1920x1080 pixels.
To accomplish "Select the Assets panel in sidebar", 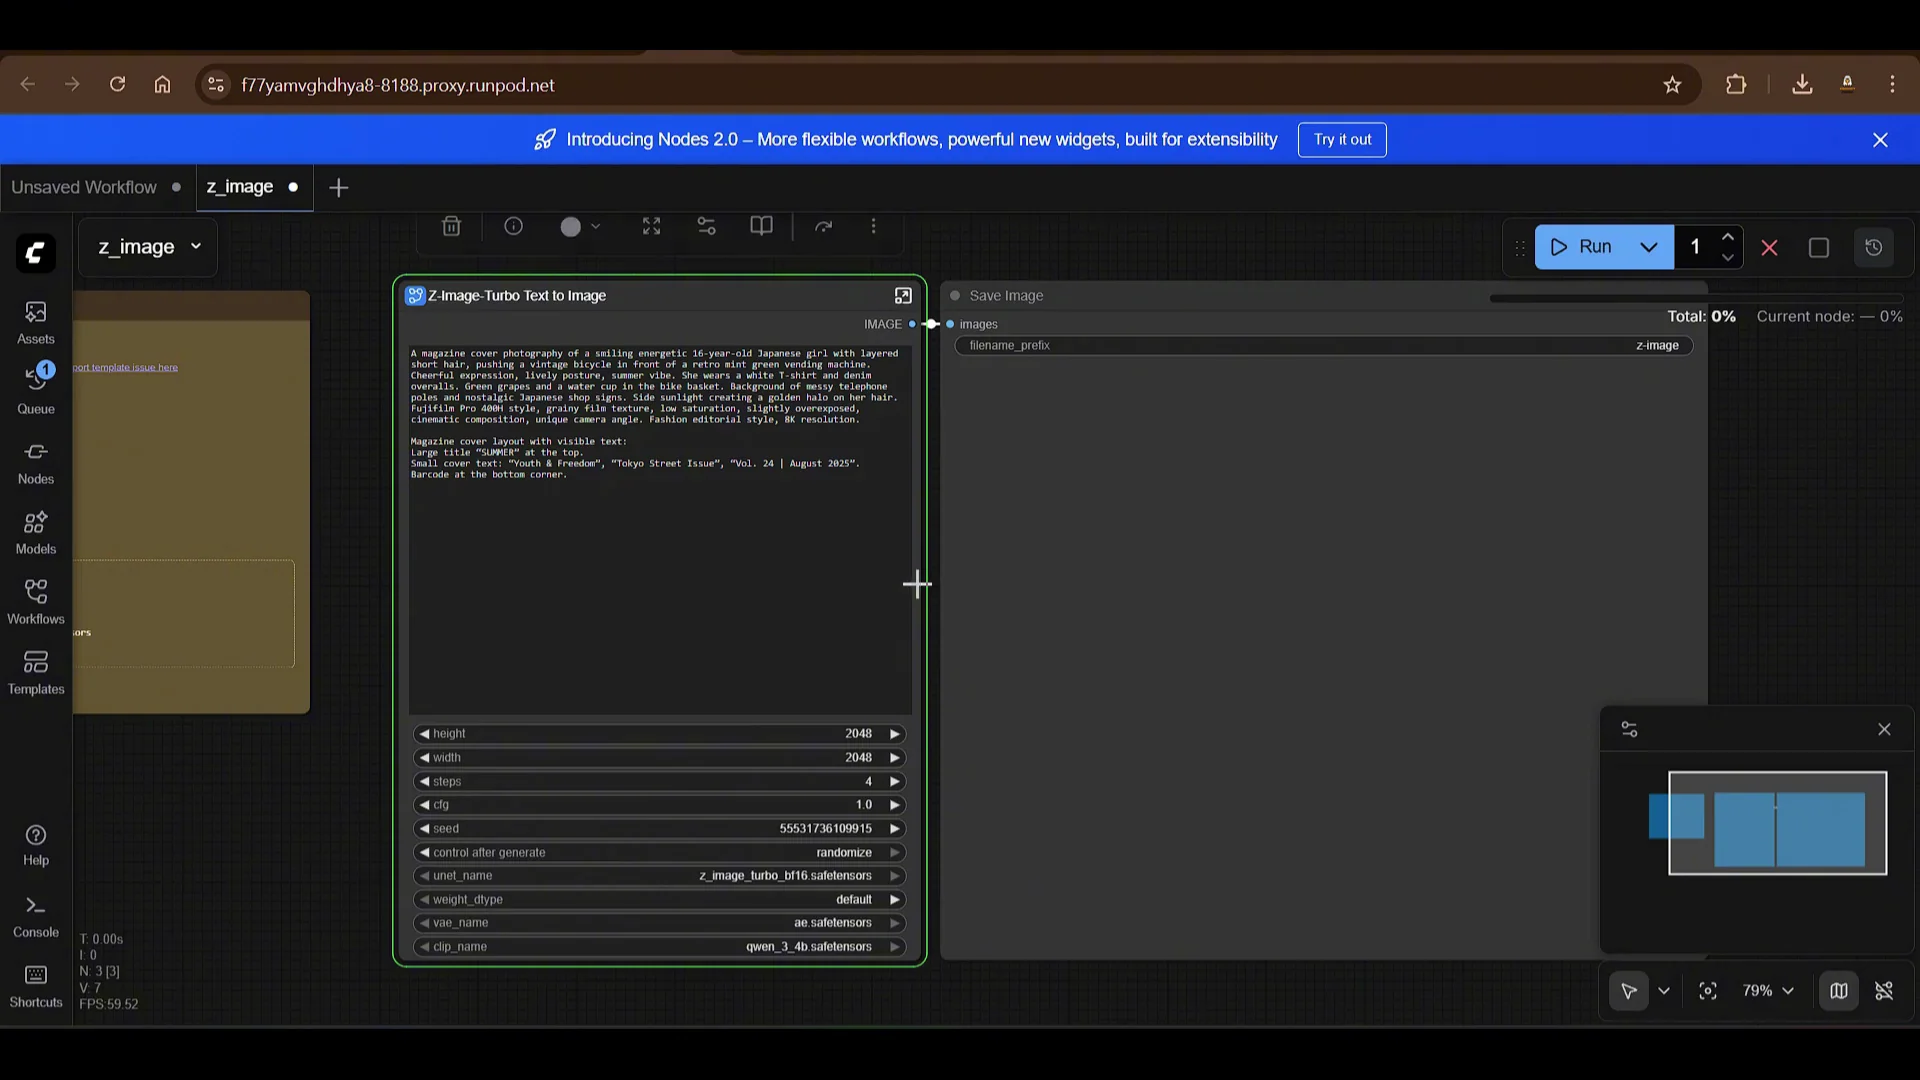I will 35,322.
